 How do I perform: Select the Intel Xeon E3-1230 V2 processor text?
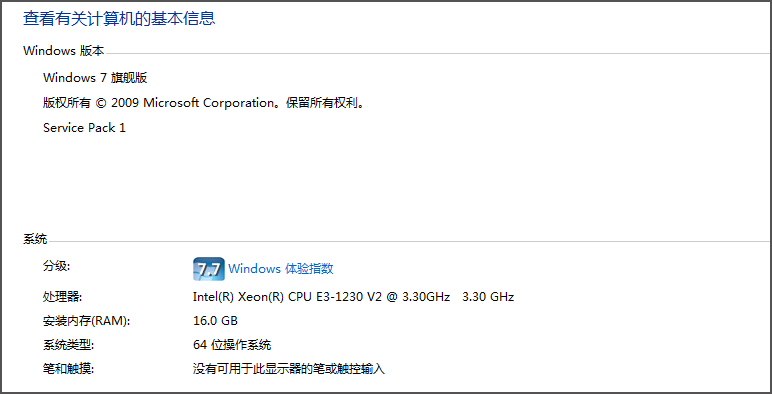tap(321, 297)
